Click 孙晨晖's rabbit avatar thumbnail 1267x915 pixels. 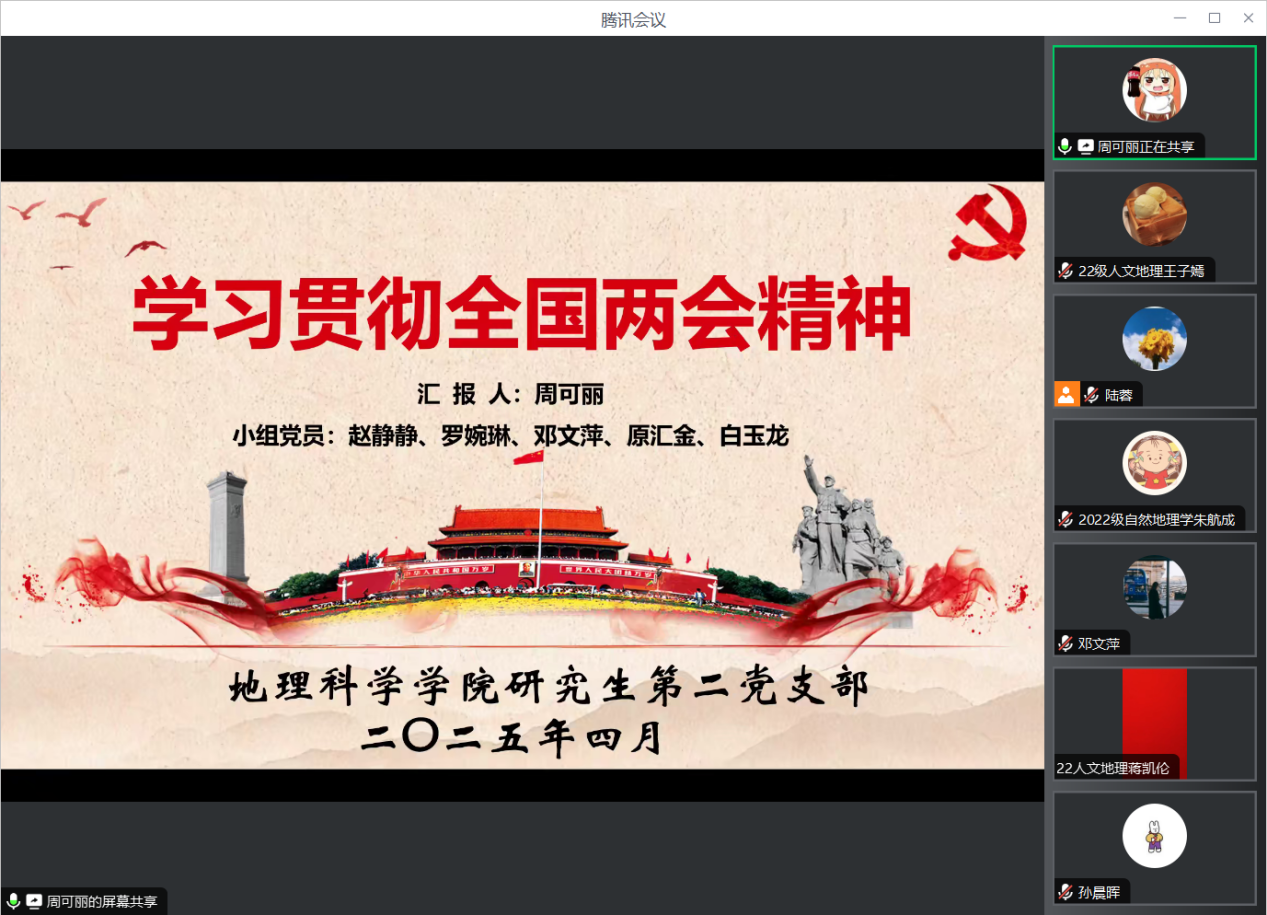click(1155, 835)
